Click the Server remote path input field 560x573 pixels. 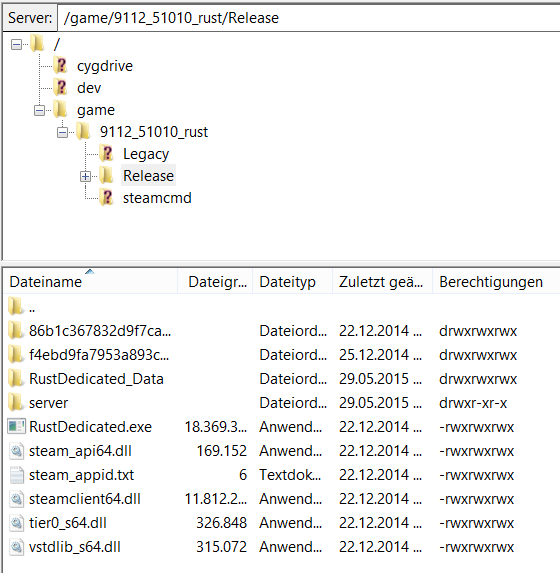coord(309,18)
